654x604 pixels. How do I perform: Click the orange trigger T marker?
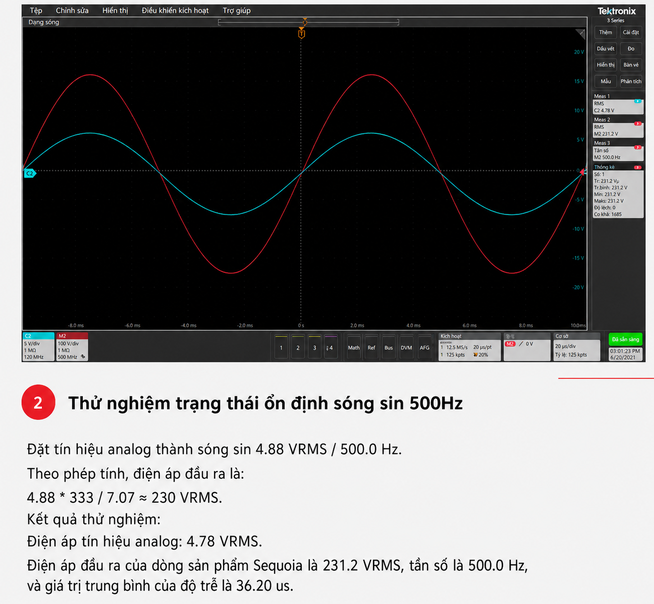coord(302,34)
